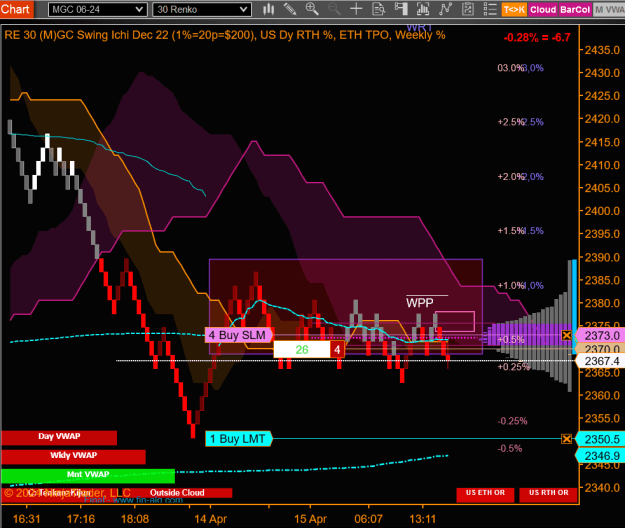Click the Wkly VWAP status bar

pyautogui.click(x=73, y=456)
